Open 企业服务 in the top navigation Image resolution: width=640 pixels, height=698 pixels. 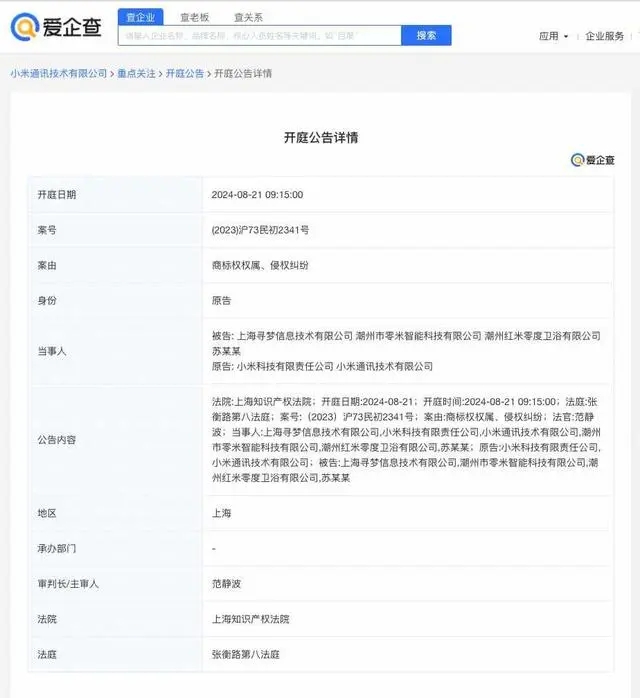point(604,36)
